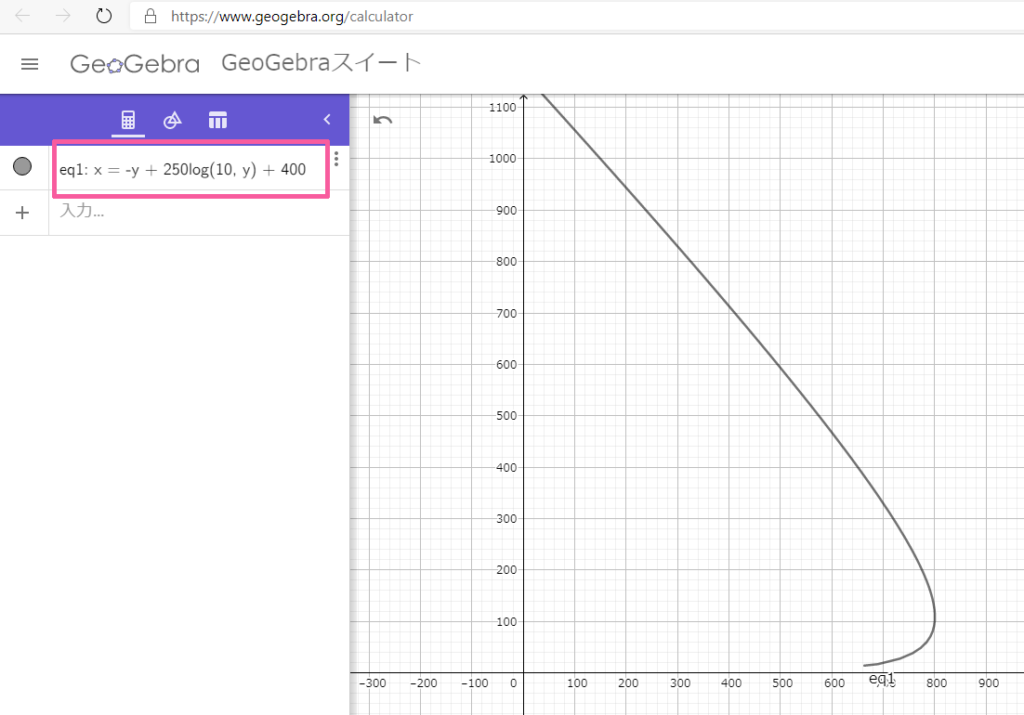Click the x-axis label 800

[x=936, y=683]
